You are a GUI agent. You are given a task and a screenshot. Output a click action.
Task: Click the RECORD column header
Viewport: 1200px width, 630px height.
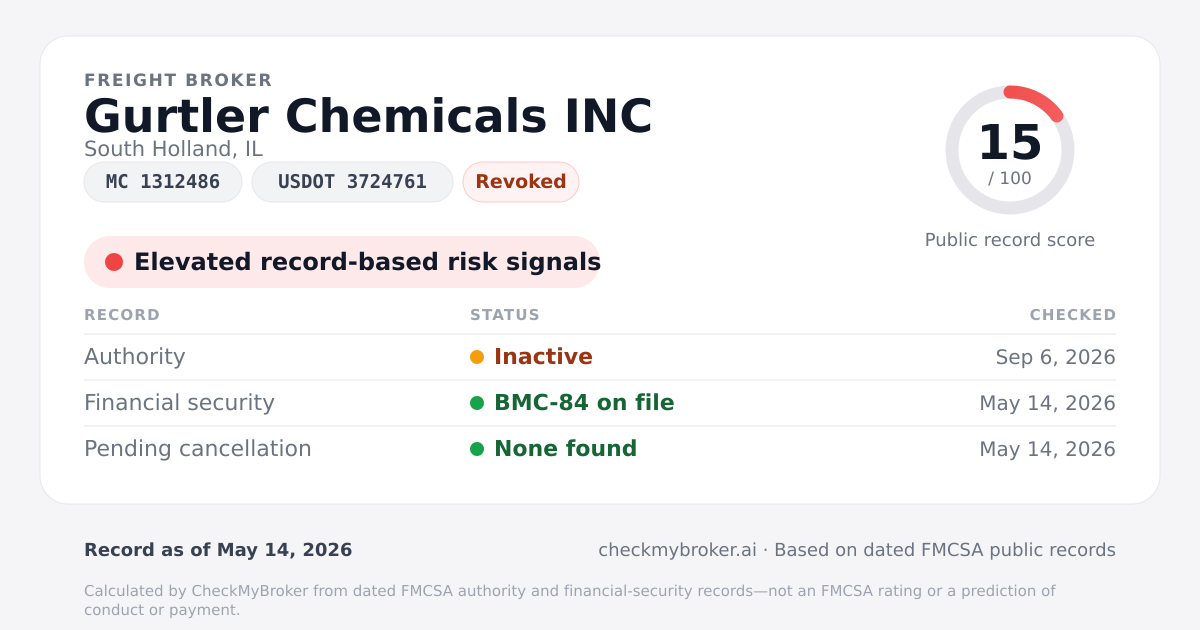[122, 315]
